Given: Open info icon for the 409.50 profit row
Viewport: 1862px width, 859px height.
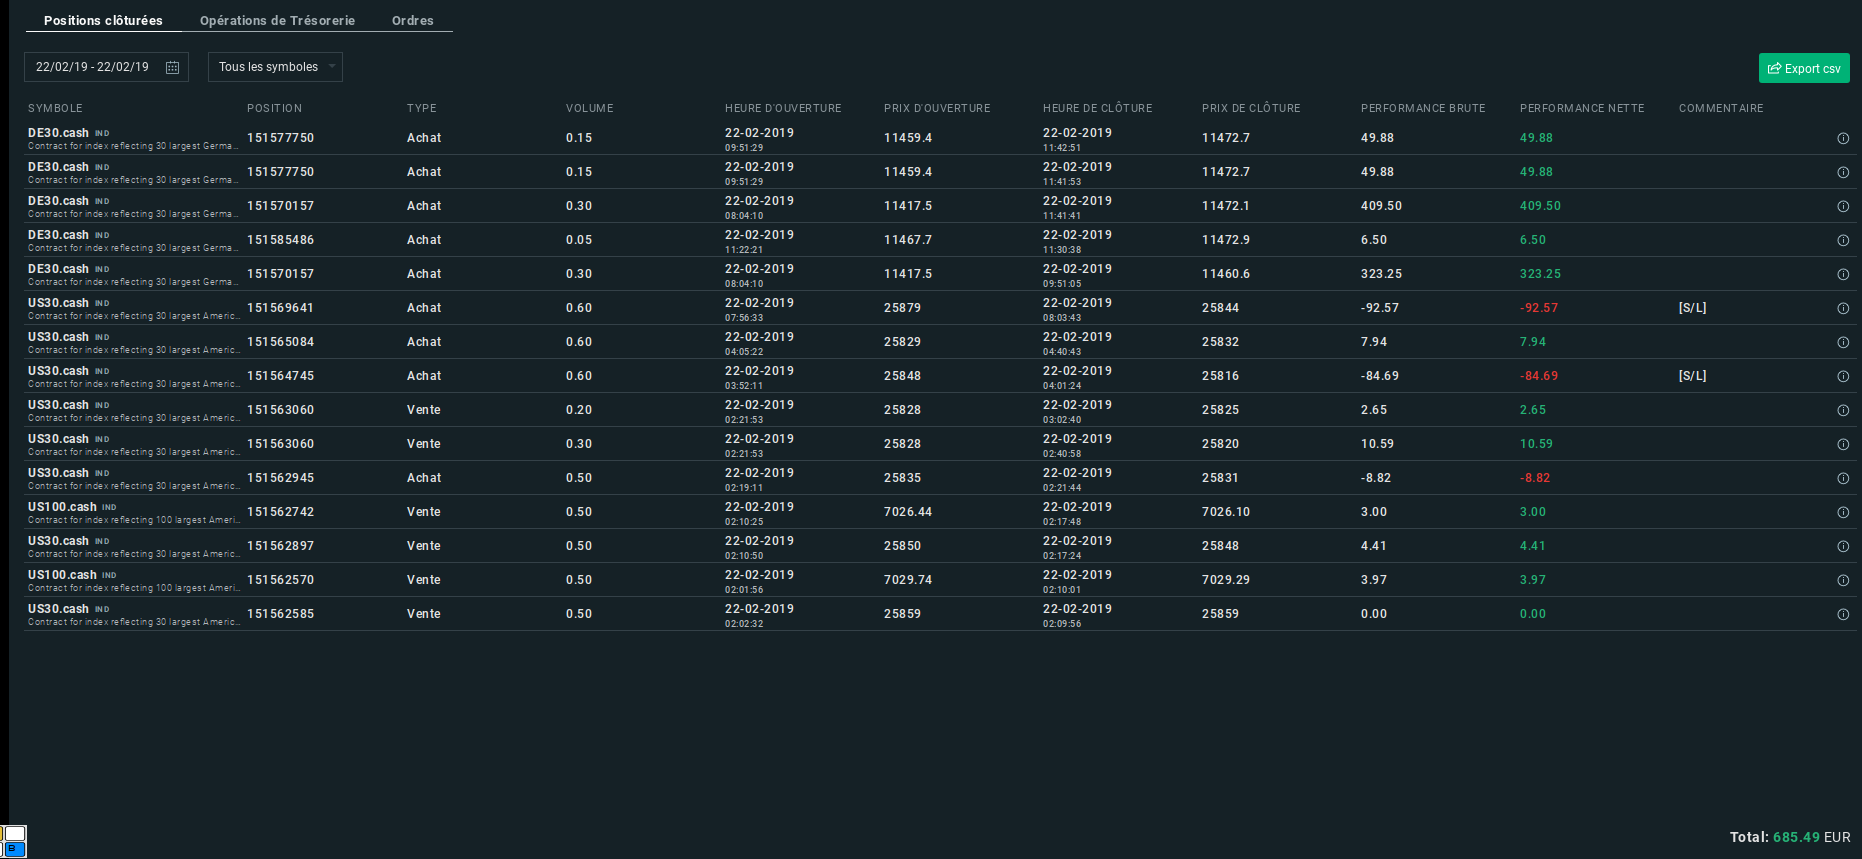Looking at the screenshot, I should pyautogui.click(x=1843, y=206).
